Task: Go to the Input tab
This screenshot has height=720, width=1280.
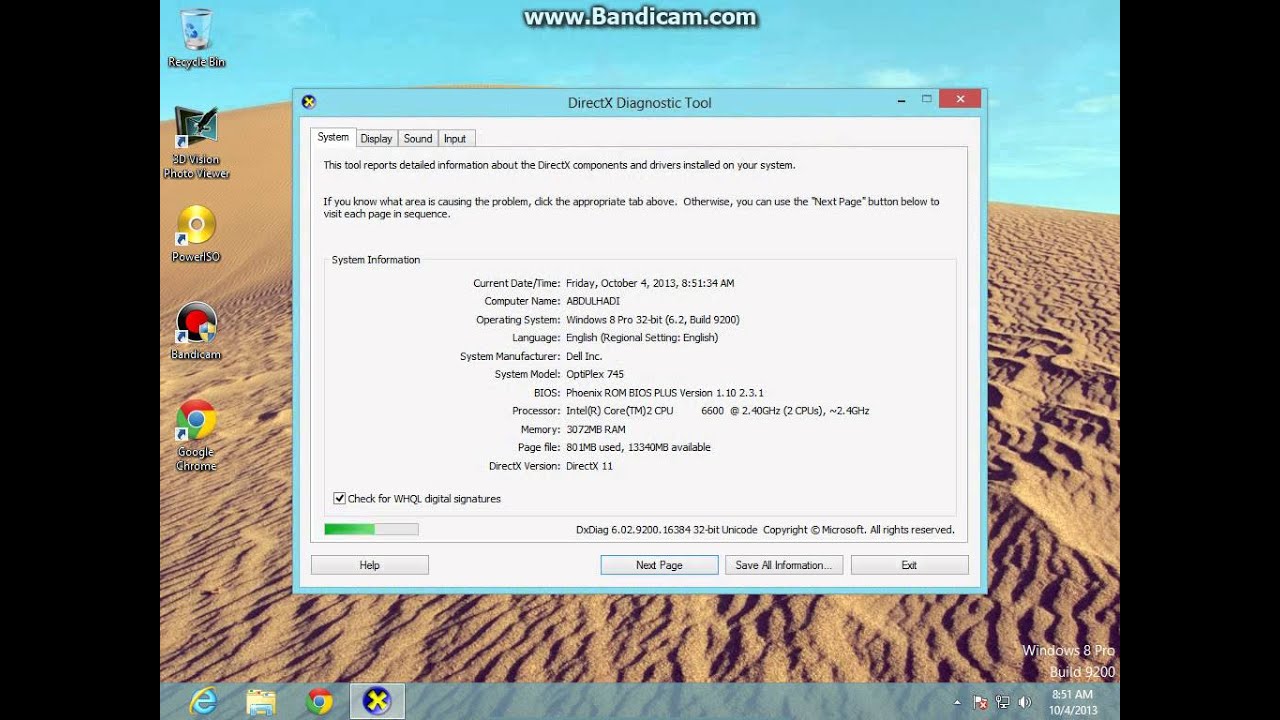Action: pos(455,139)
